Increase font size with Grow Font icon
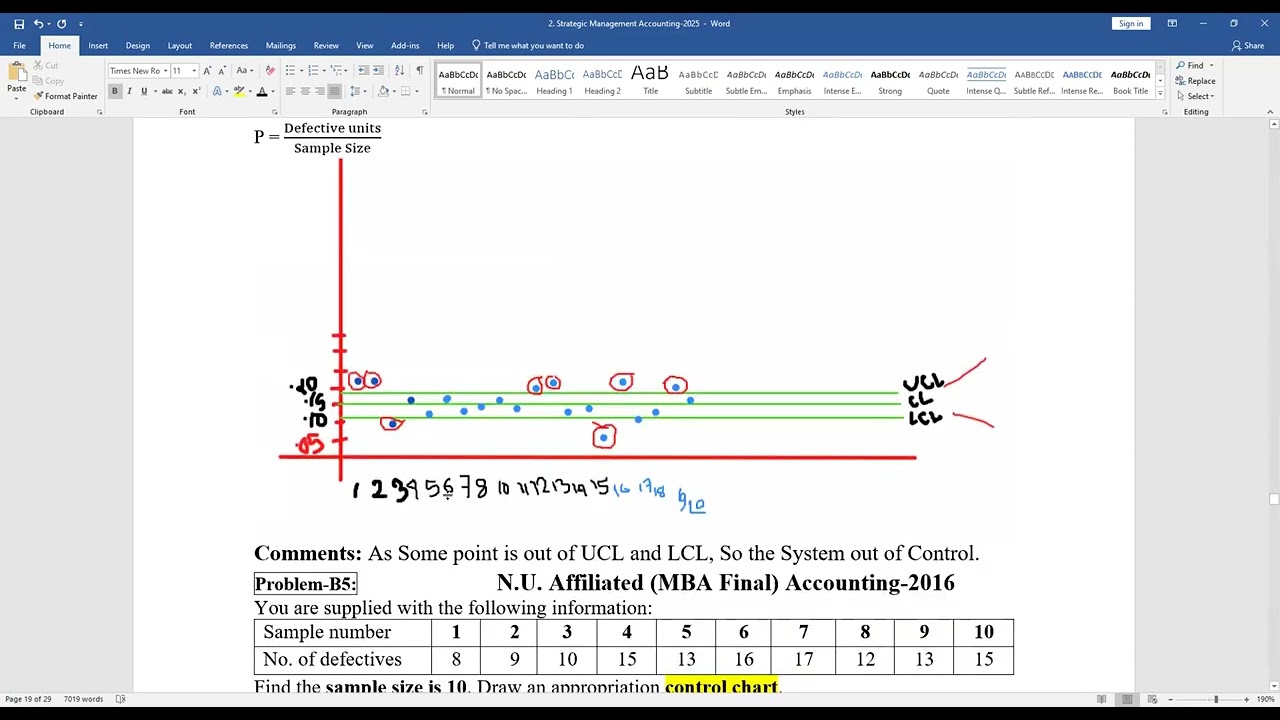This screenshot has height=720, width=1280. coord(208,71)
